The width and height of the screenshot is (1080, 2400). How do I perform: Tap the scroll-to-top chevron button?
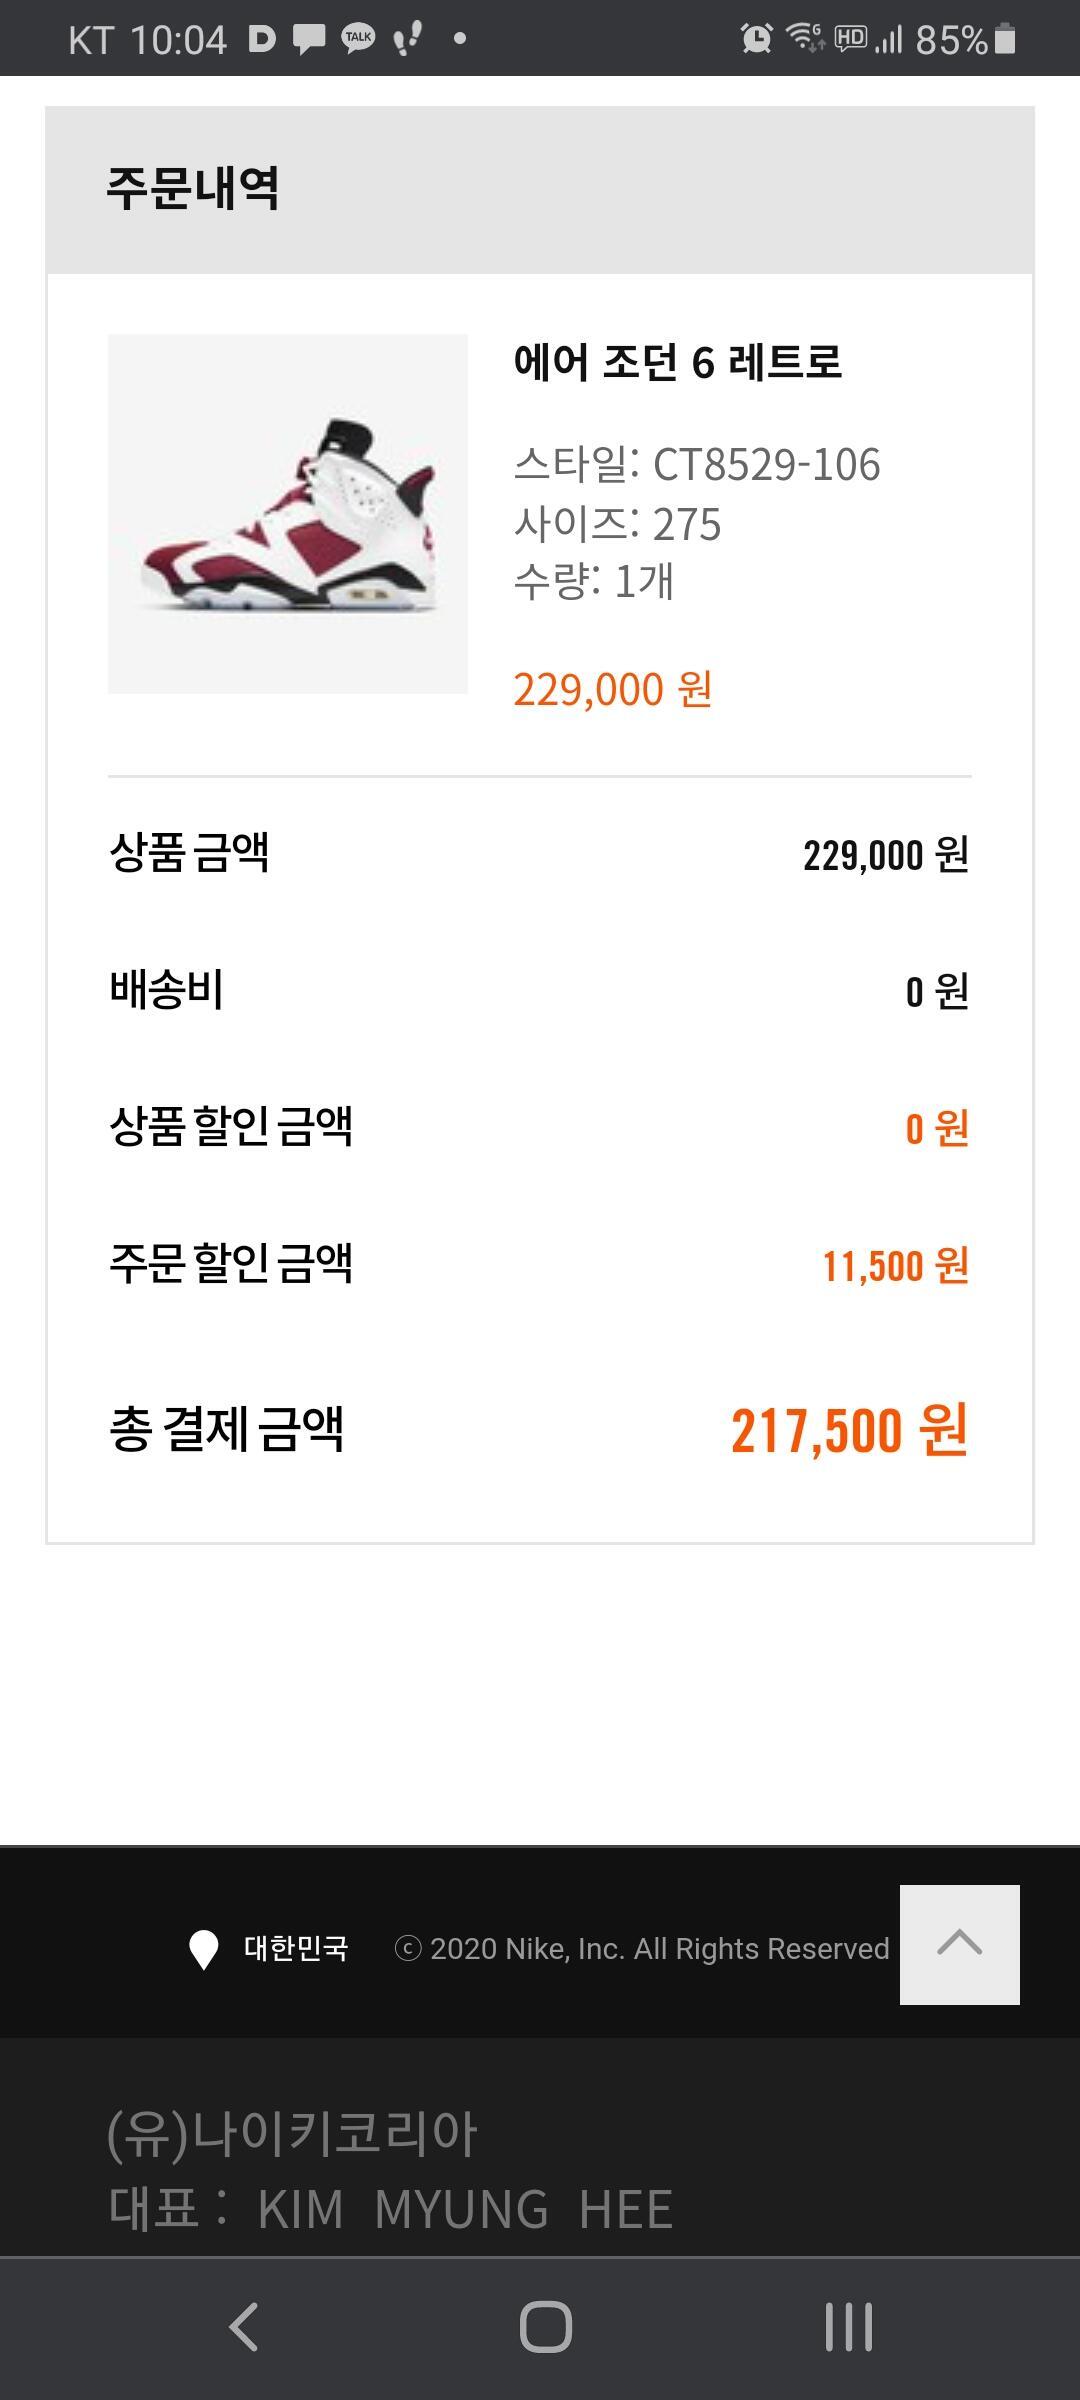[x=959, y=1944]
